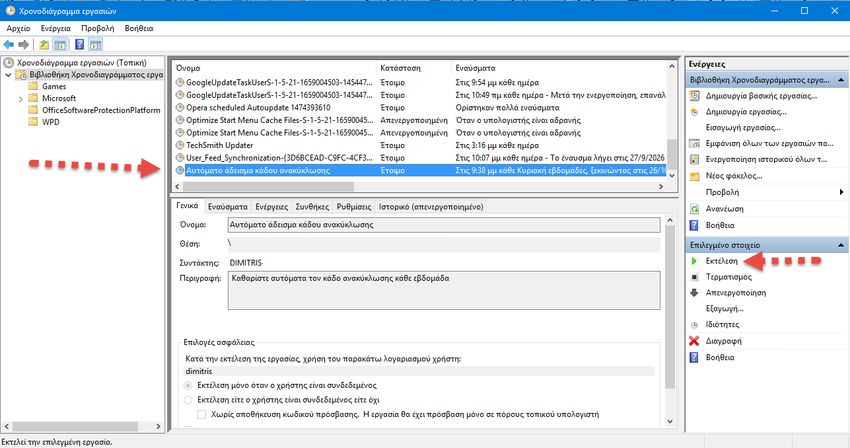Open the Ενέργεια menu
This screenshot has height=448, width=850.
point(56,28)
